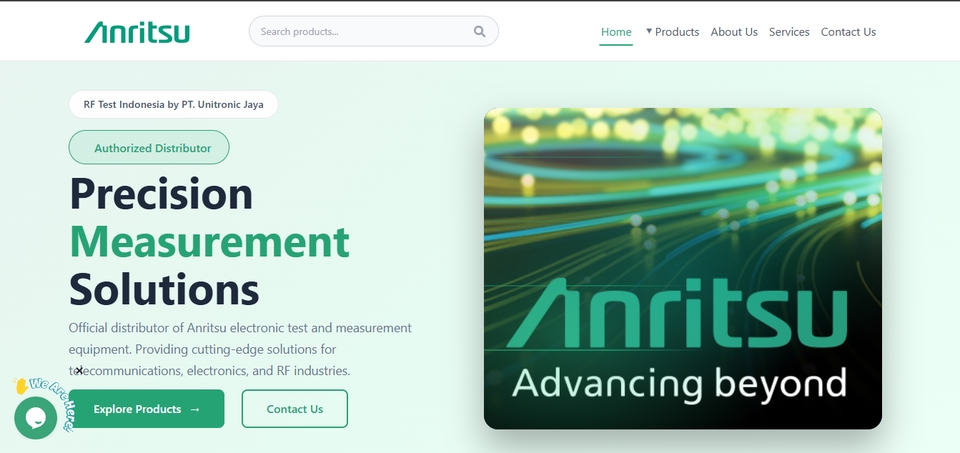Click RF Test Indonesia by PT. Unitronic Jaya label
This screenshot has height=453, width=960.
173,105
